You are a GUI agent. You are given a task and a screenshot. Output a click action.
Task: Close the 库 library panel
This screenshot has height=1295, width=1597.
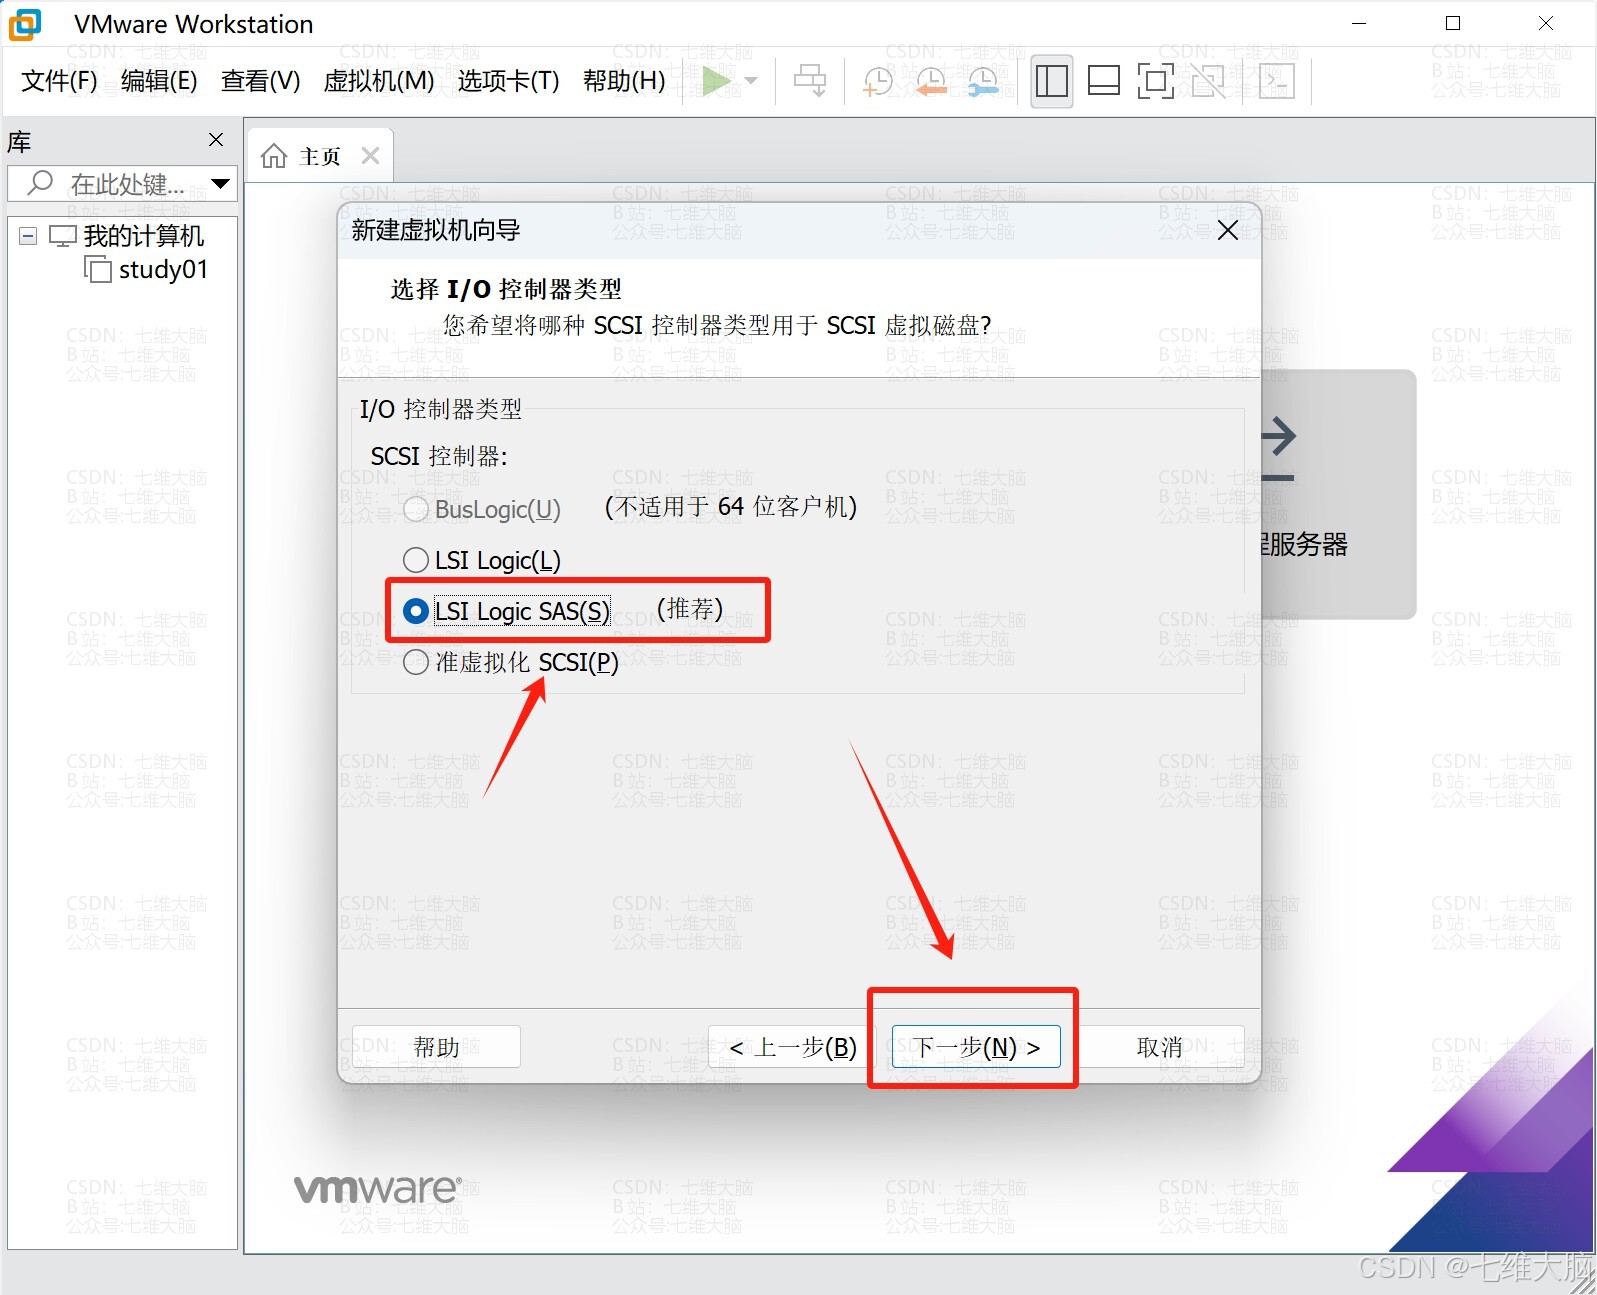pos(216,140)
